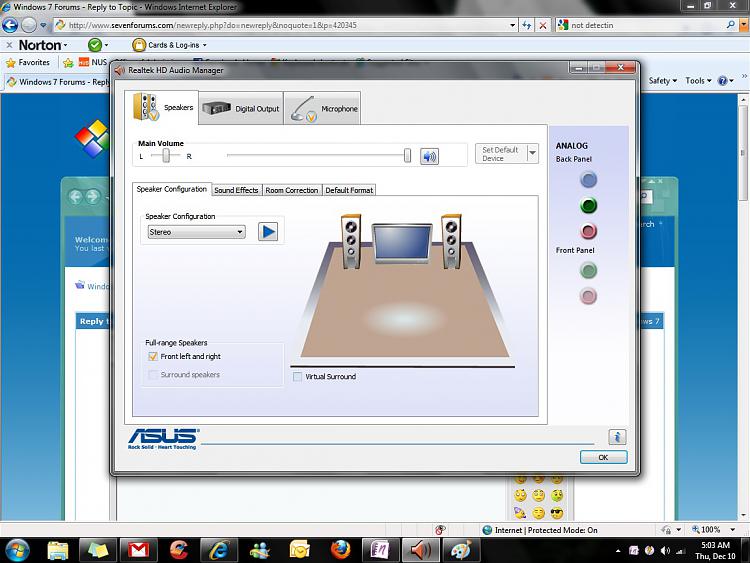
Task: Play the speaker configuration test sound
Action: click(x=268, y=232)
